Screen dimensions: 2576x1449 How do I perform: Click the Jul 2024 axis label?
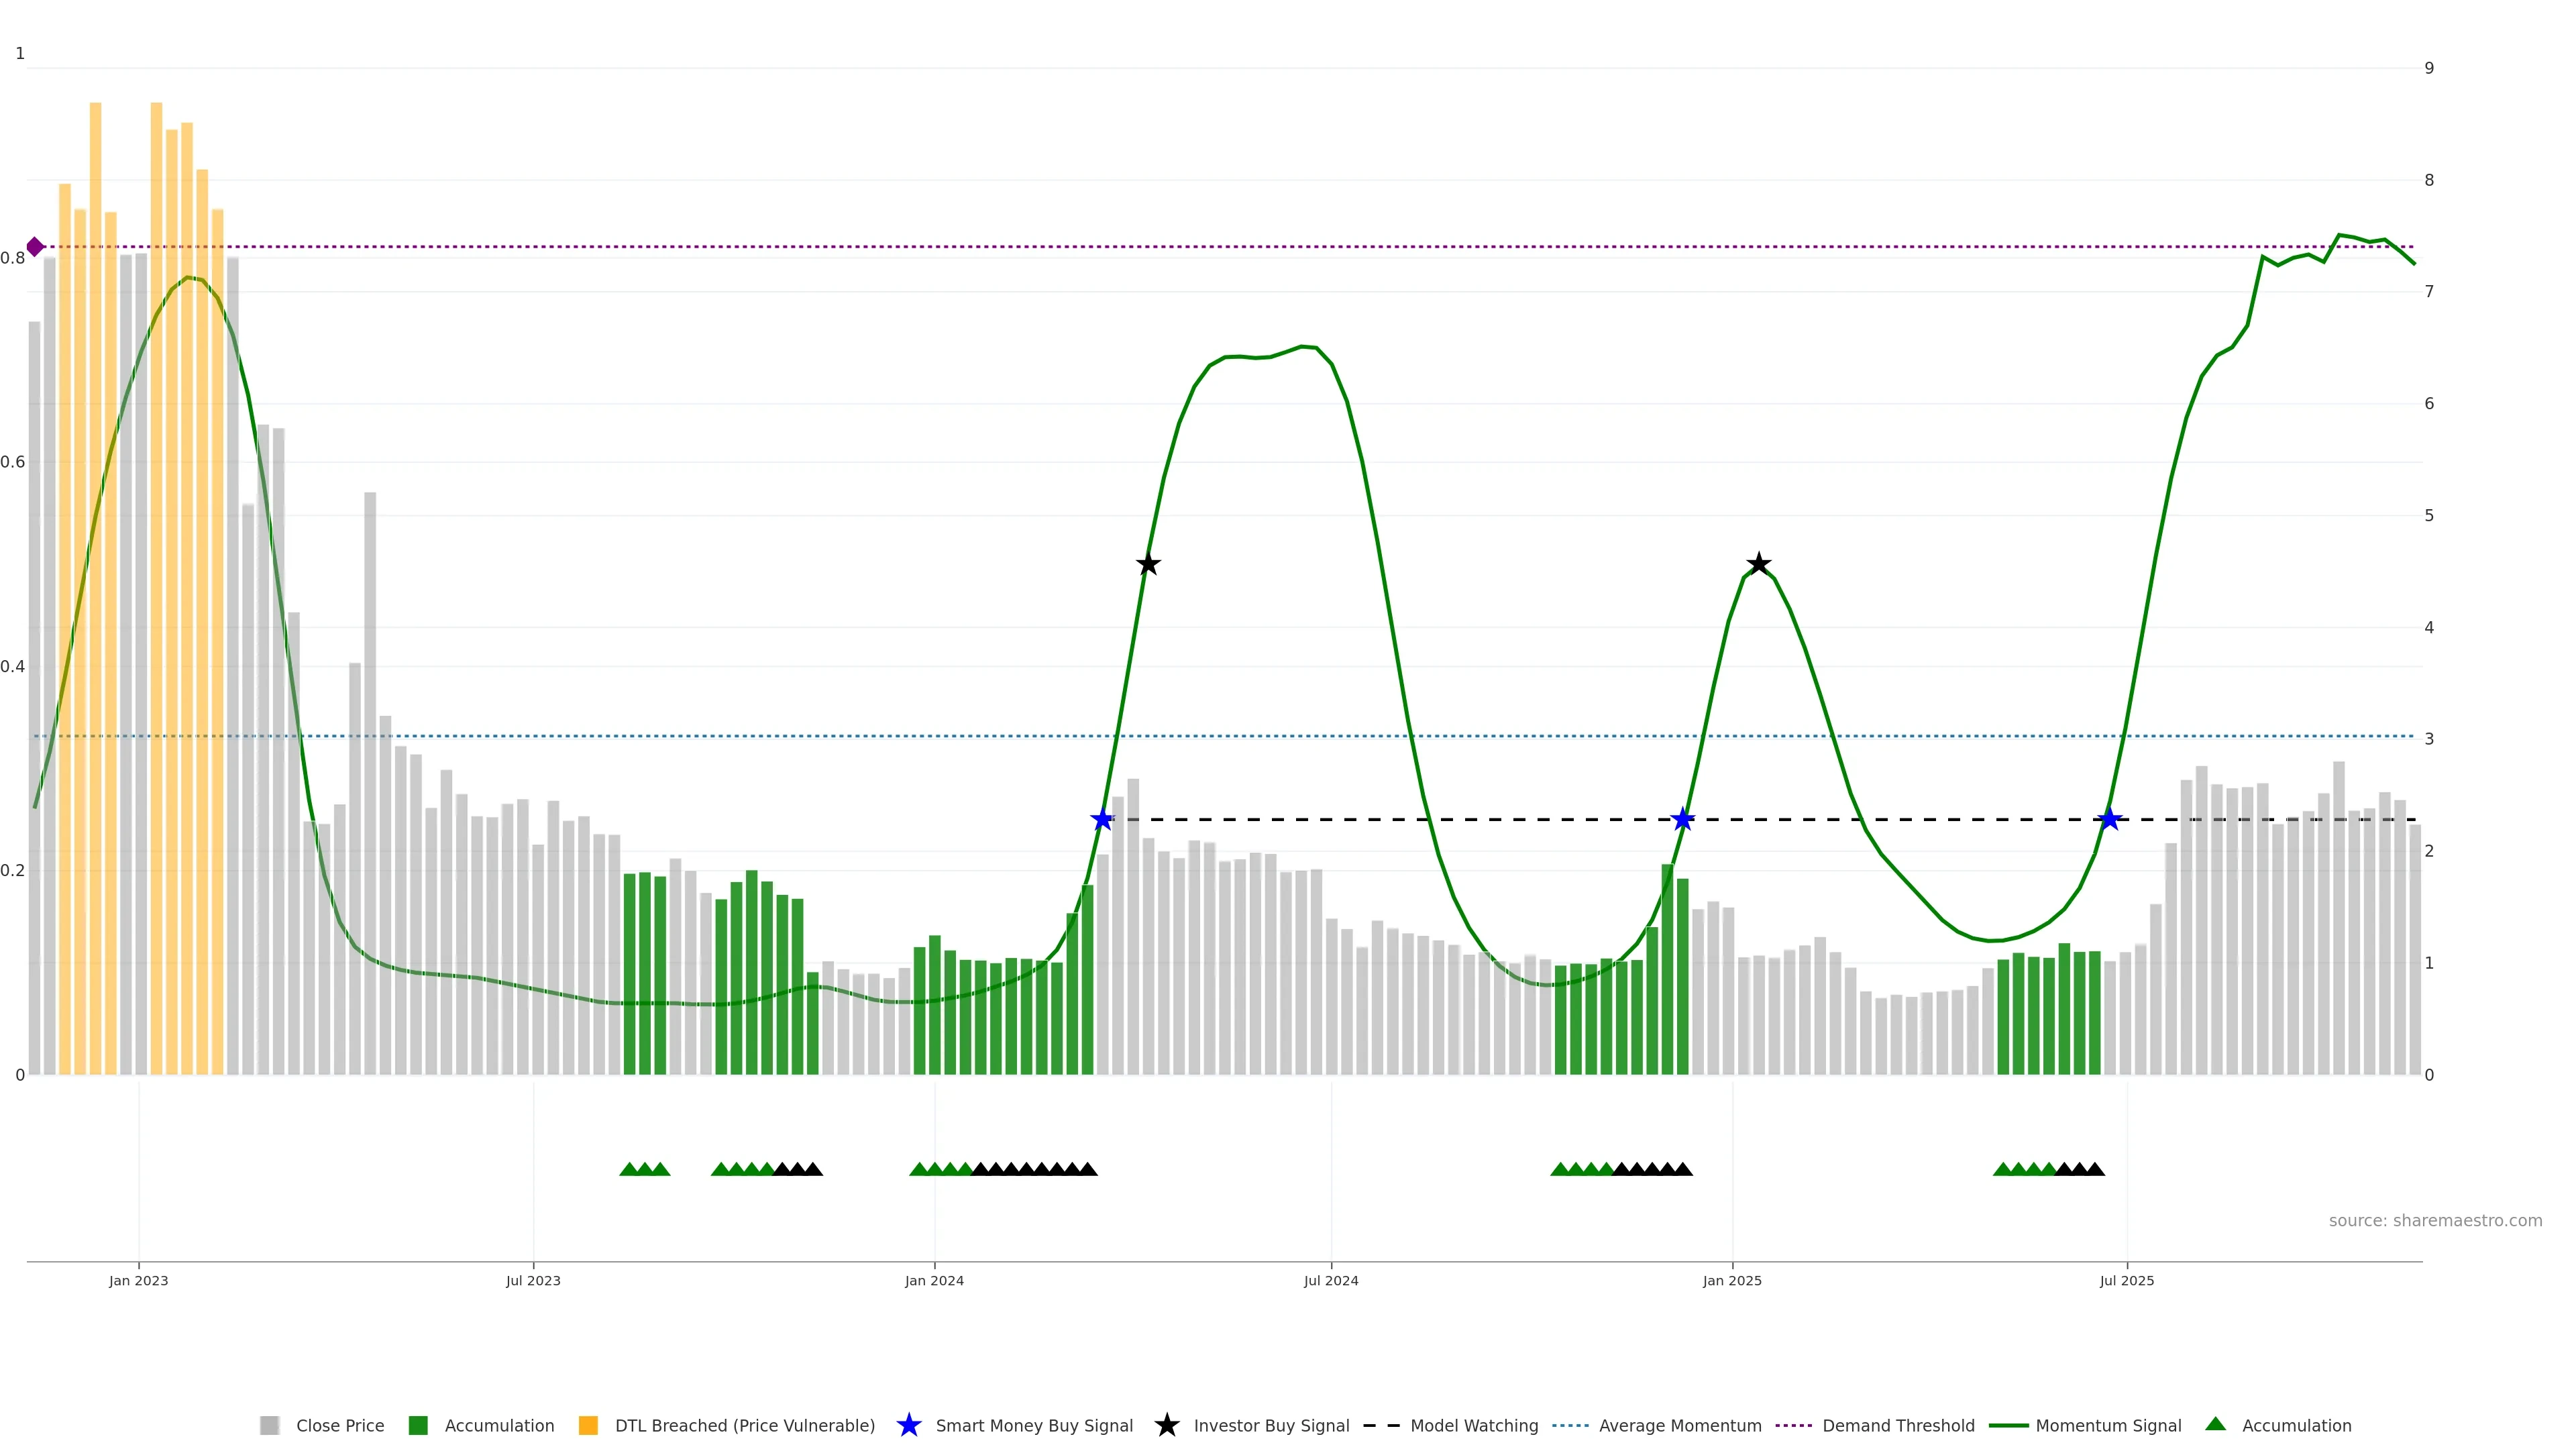(1331, 1280)
